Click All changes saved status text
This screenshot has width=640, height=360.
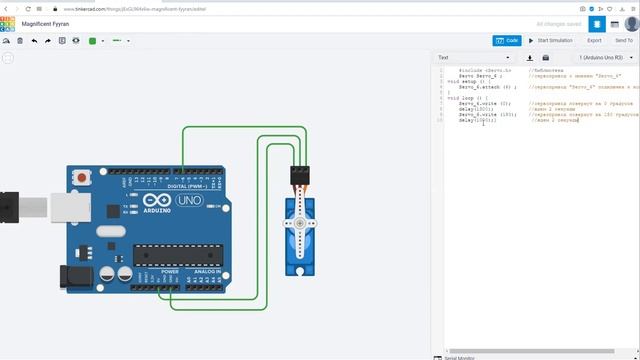point(559,24)
